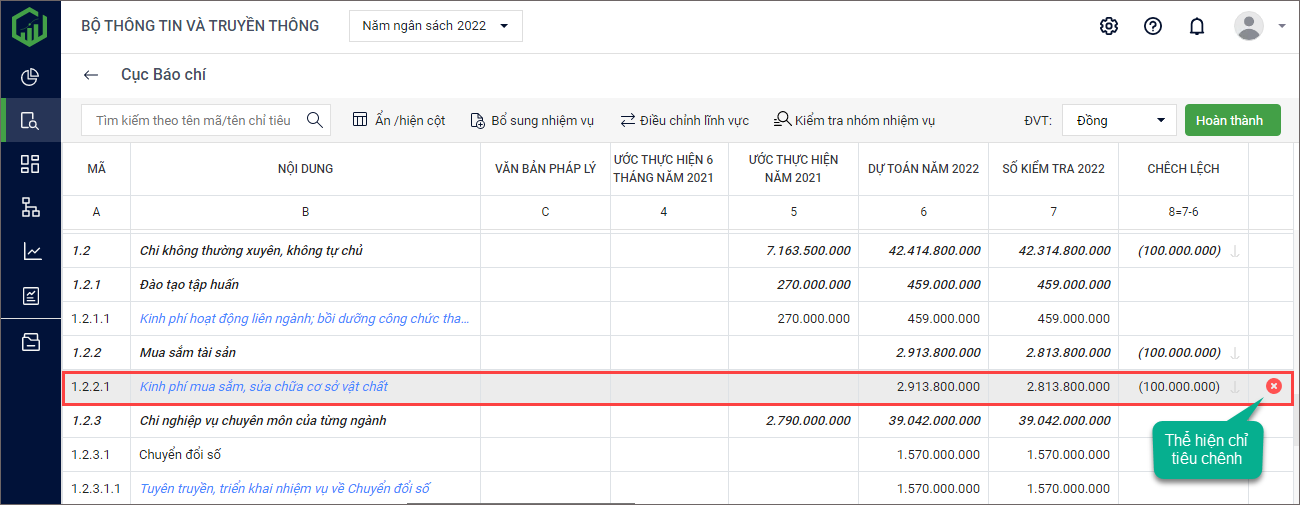Open the dashboard grid sidebar icon
This screenshot has width=1300, height=505.
[x=30, y=164]
